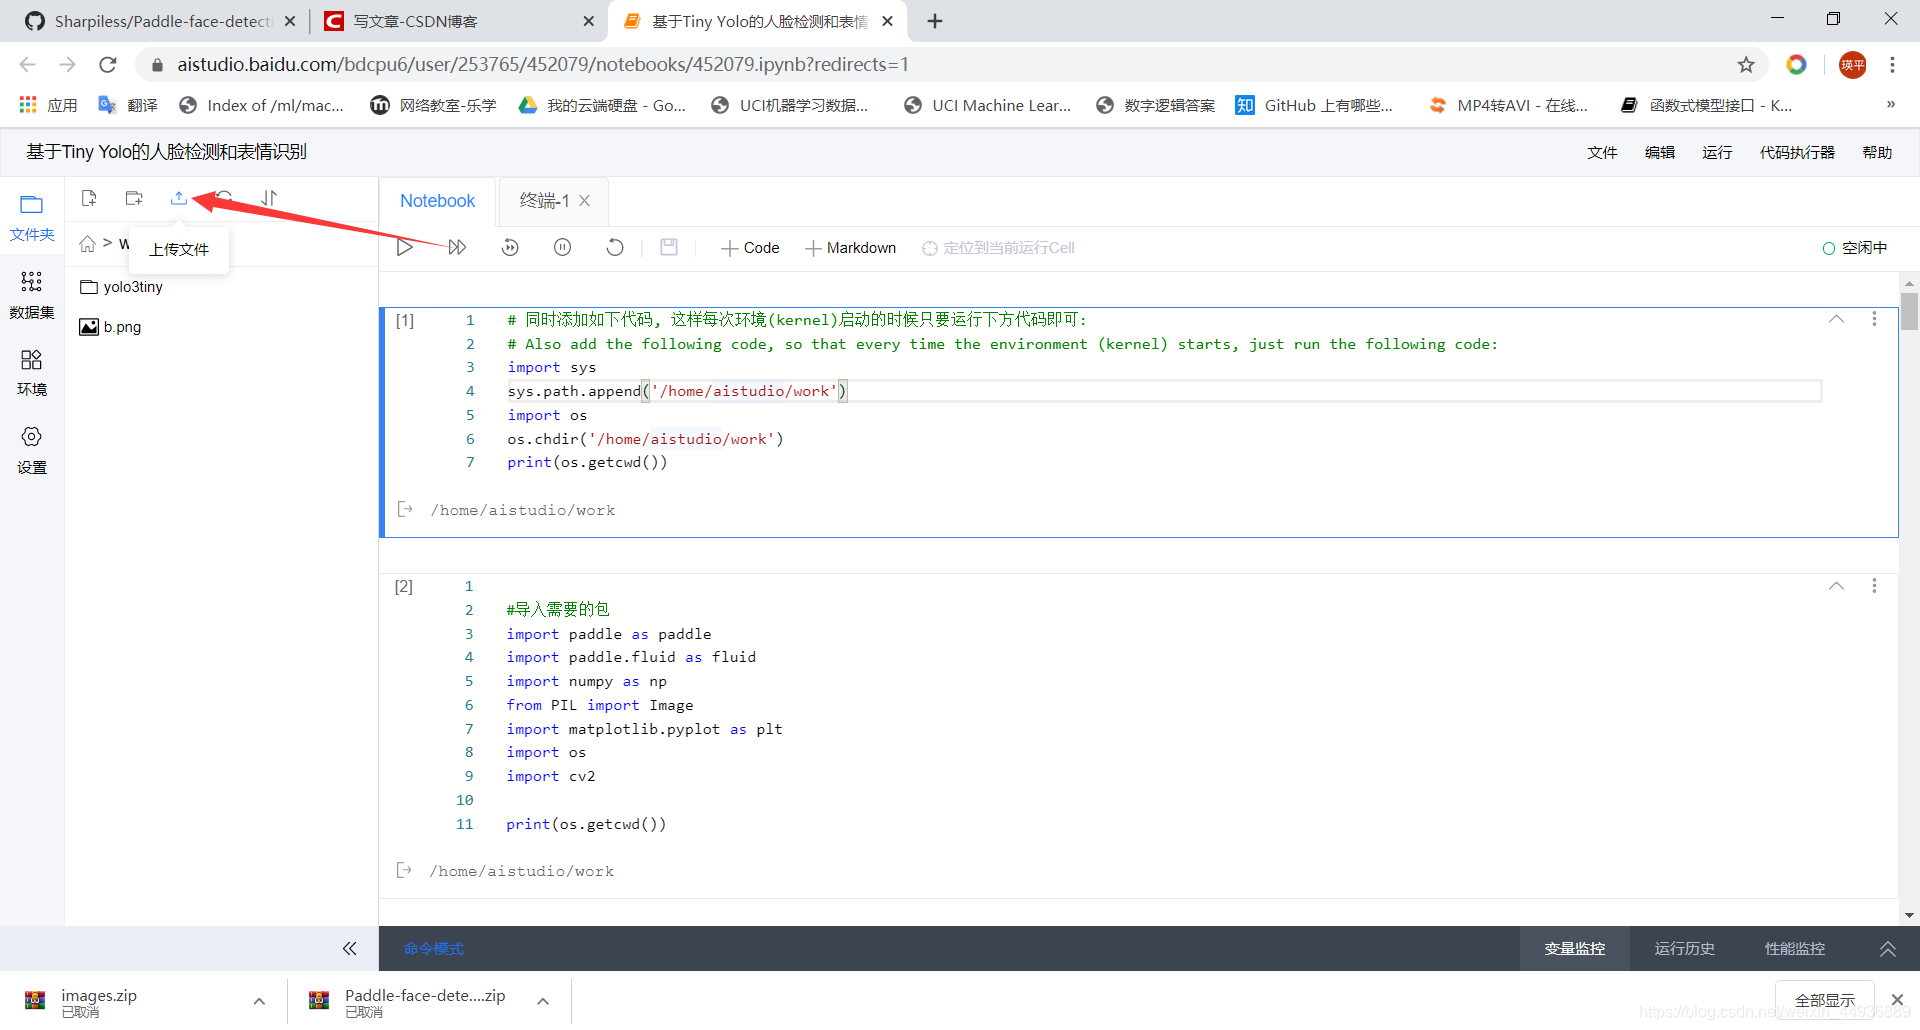Open the 运行 menu
The width and height of the screenshot is (1920, 1030).
(1717, 152)
